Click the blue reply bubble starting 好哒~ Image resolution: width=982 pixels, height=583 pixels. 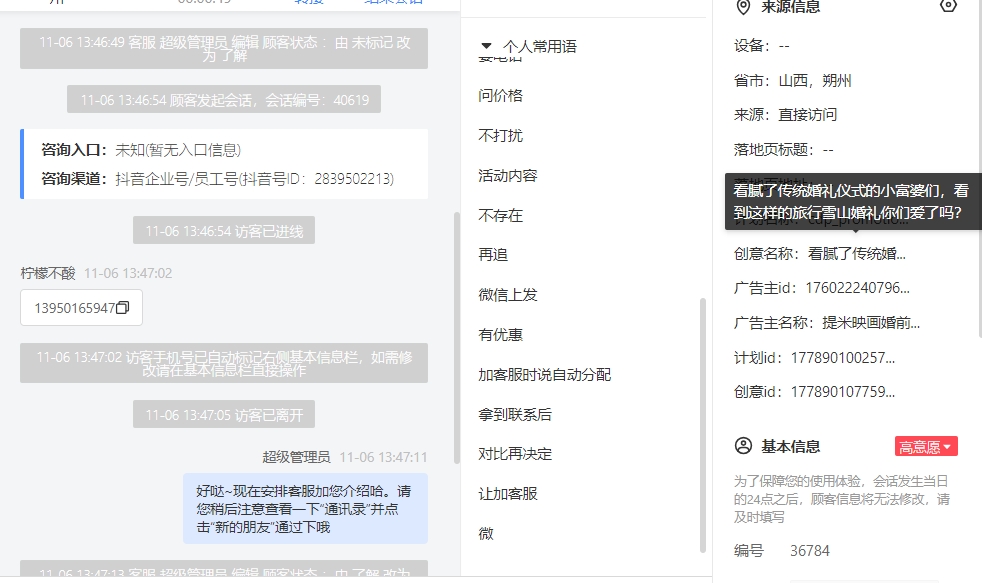click(306, 508)
